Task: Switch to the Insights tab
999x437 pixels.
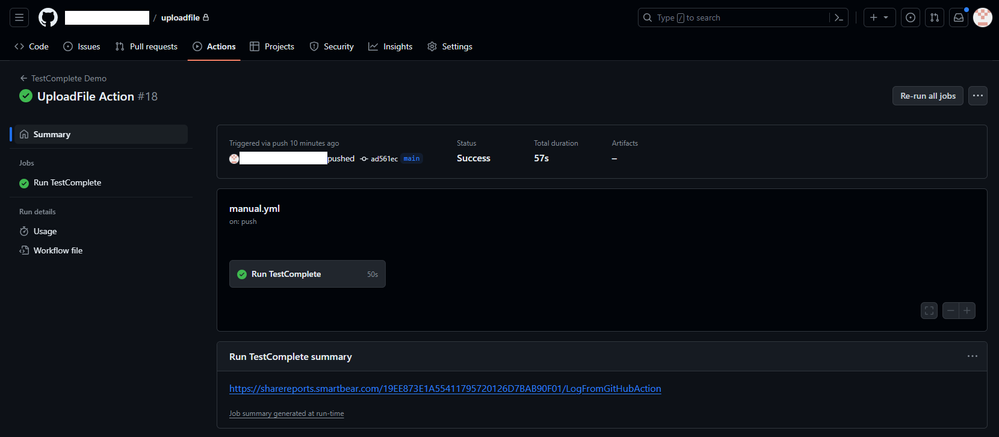Action: click(x=390, y=47)
